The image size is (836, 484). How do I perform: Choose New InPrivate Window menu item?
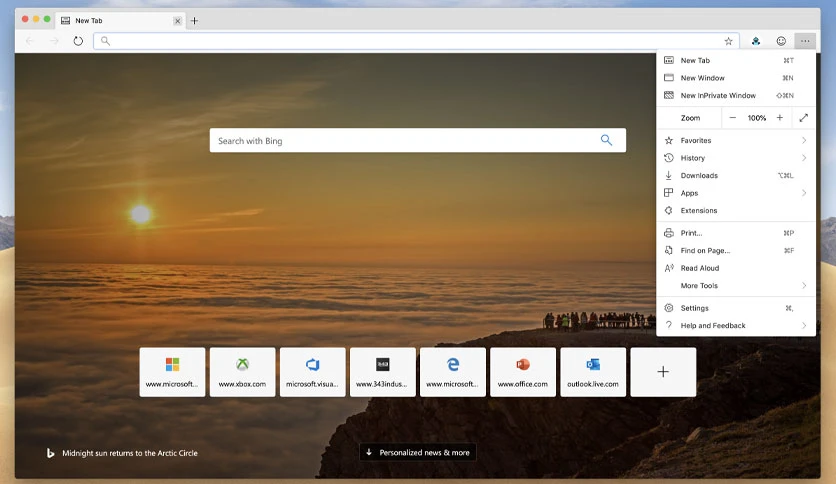point(736,95)
